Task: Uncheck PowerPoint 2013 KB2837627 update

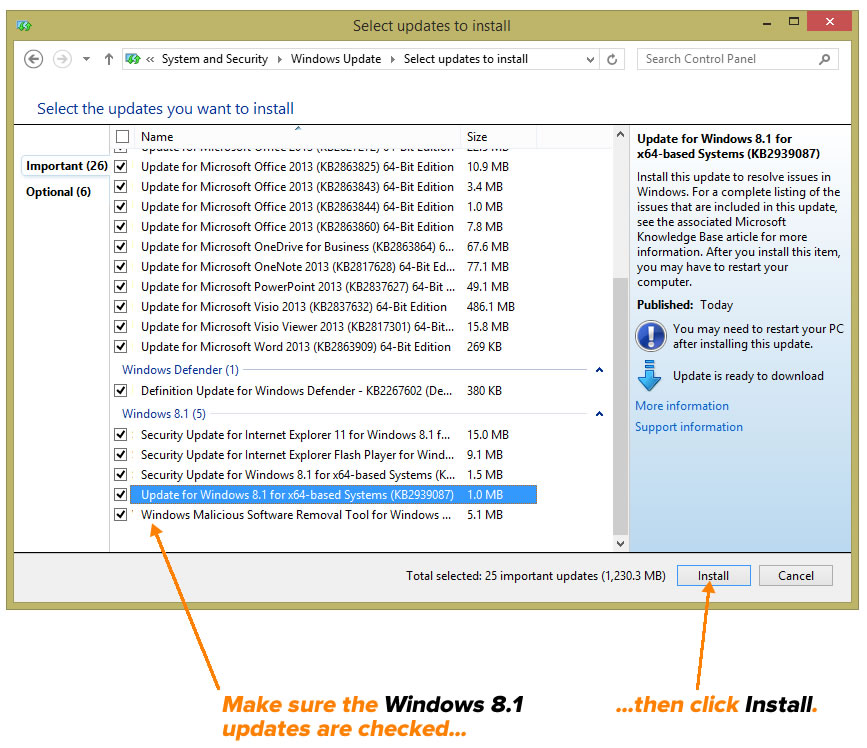Action: coord(121,286)
